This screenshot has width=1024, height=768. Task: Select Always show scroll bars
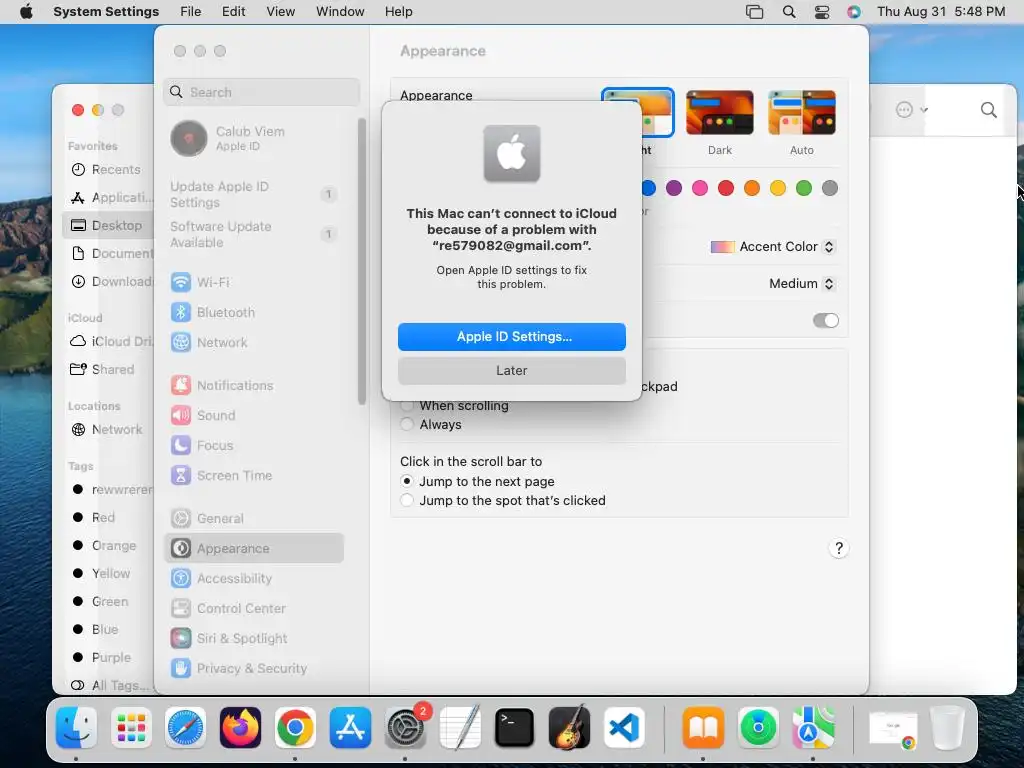(407, 424)
